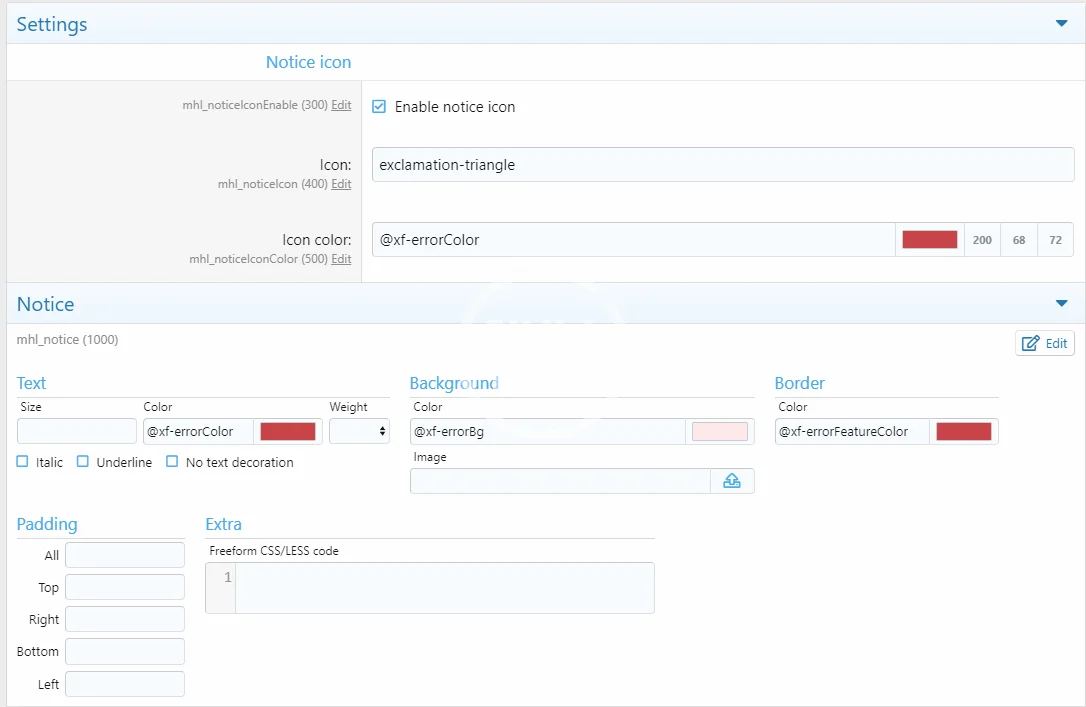Click the Background image upload icon
Image resolution: width=1086 pixels, height=707 pixels.
(x=732, y=481)
